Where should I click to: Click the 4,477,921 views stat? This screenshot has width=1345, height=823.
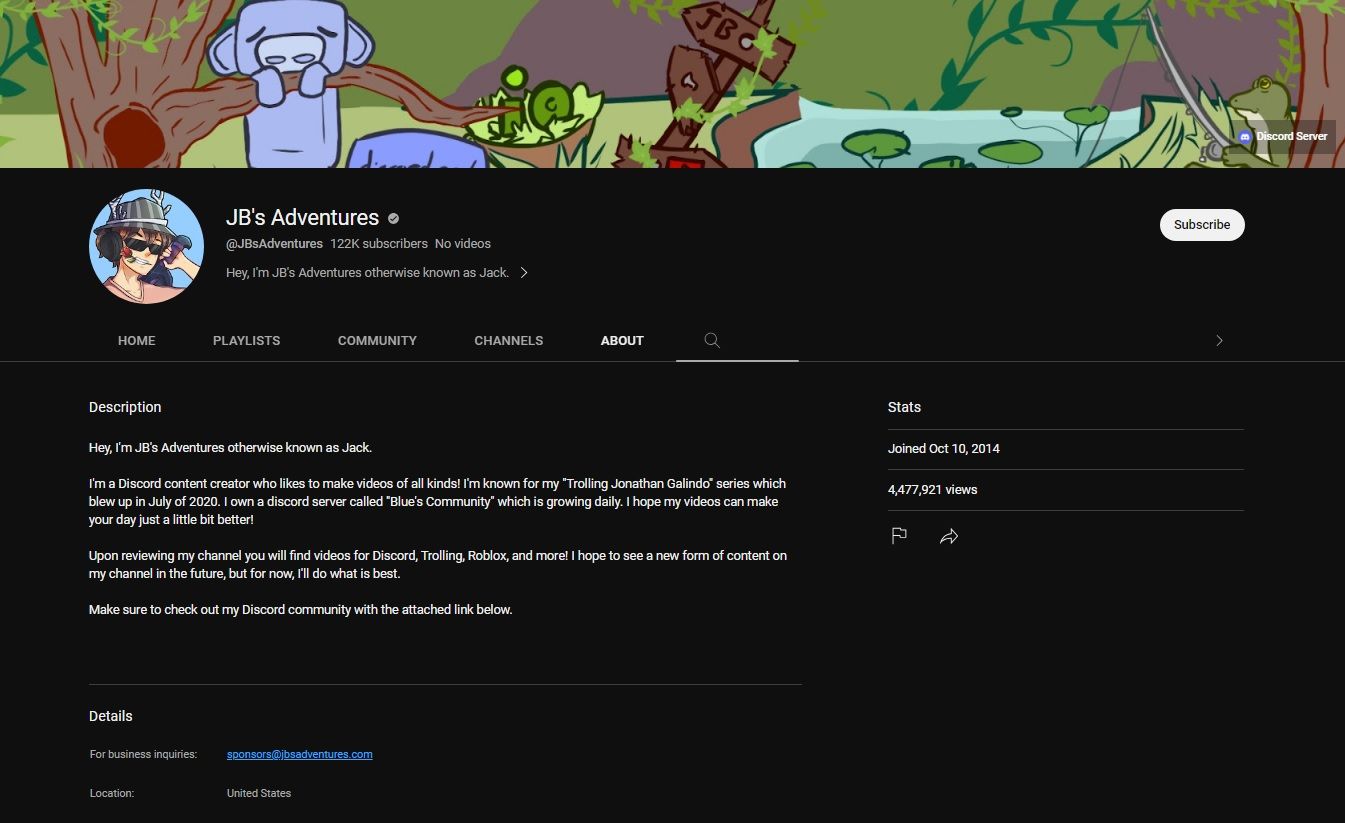tap(933, 490)
